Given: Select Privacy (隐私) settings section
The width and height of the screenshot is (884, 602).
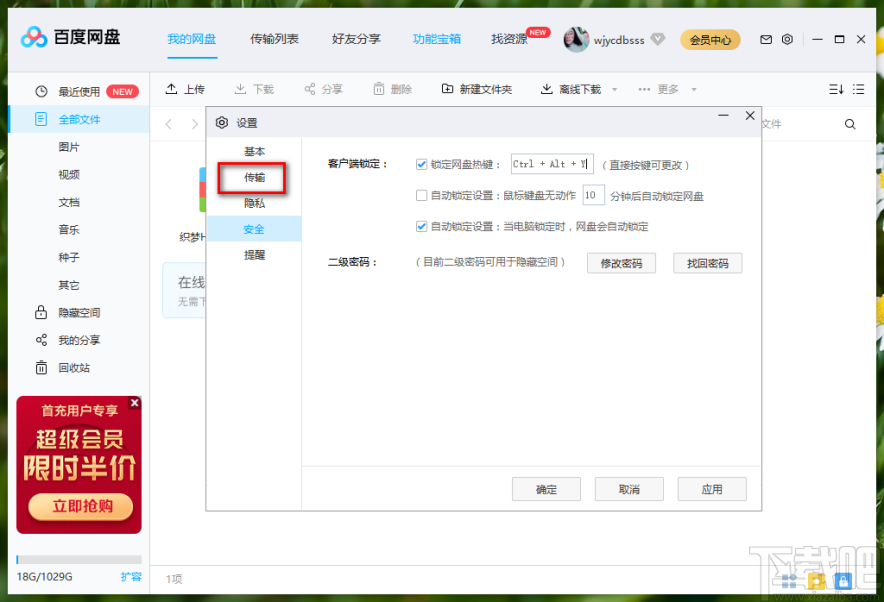Looking at the screenshot, I should [254, 203].
